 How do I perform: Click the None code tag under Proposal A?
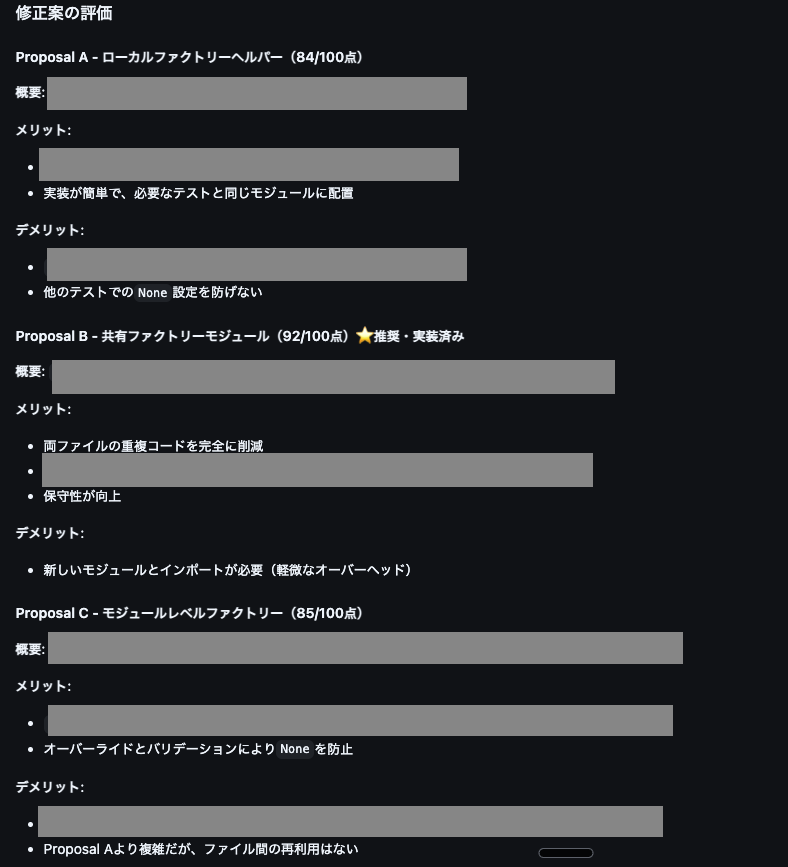pos(152,293)
